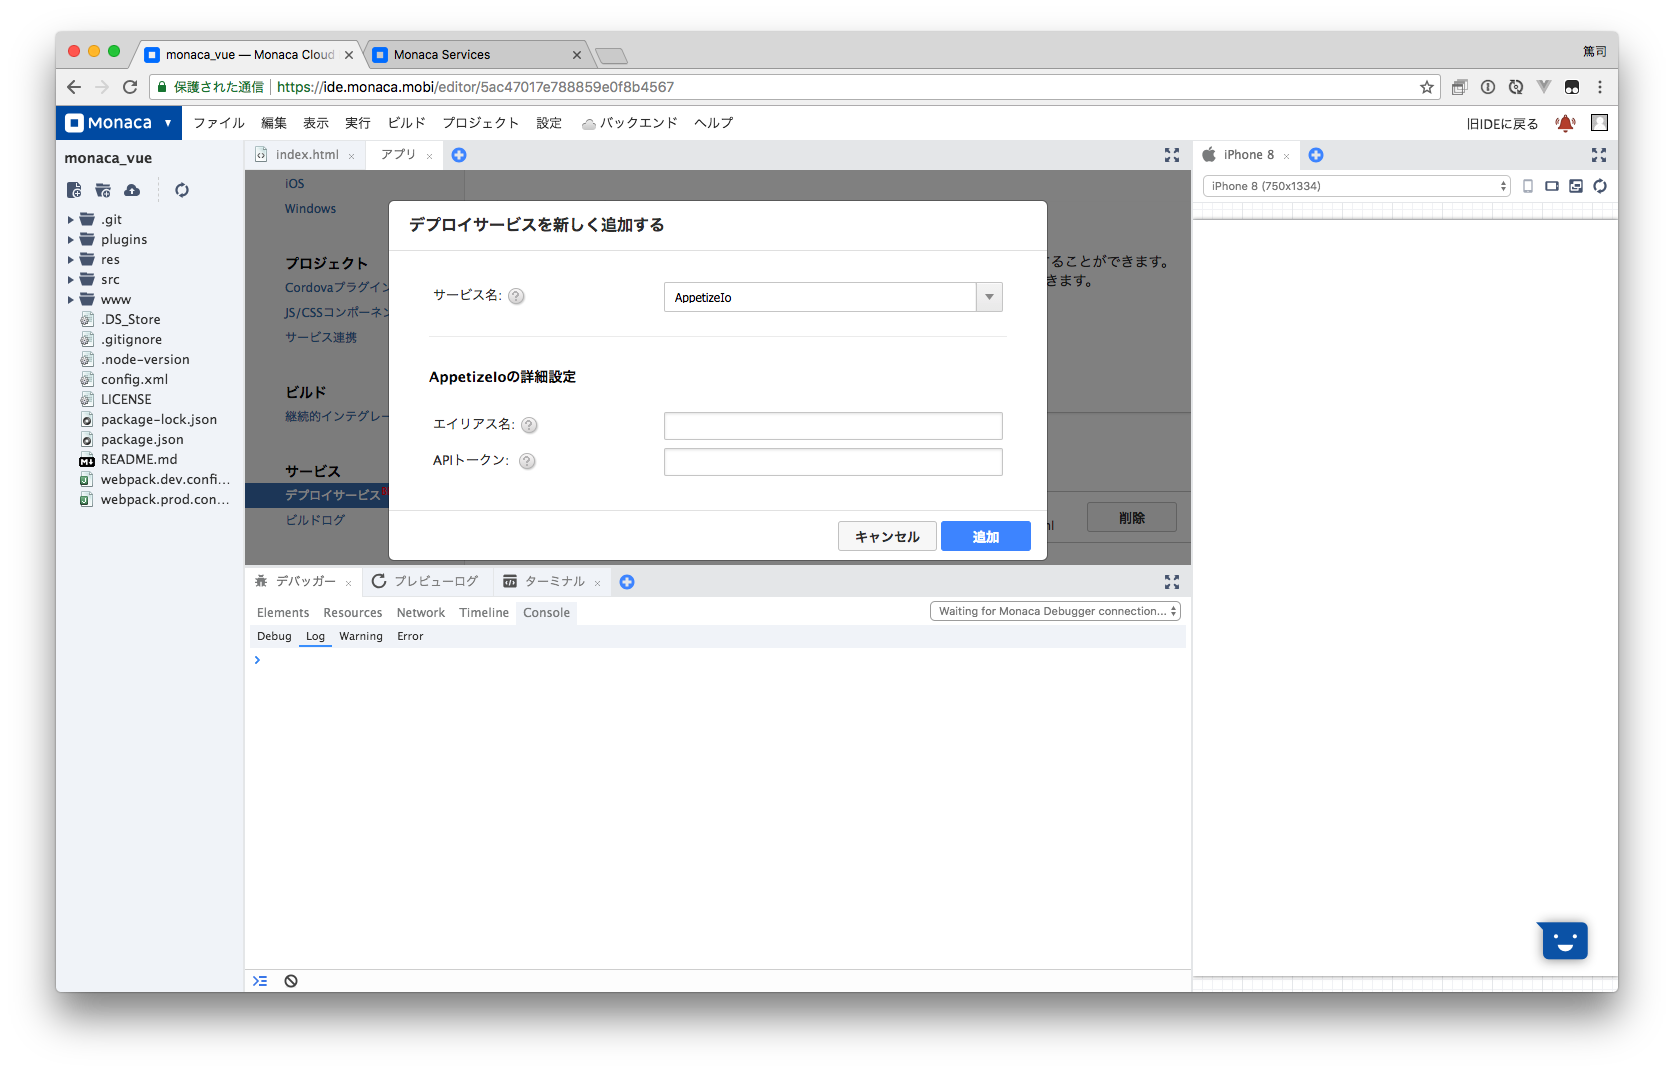Maximize the editor panel

(1172, 155)
